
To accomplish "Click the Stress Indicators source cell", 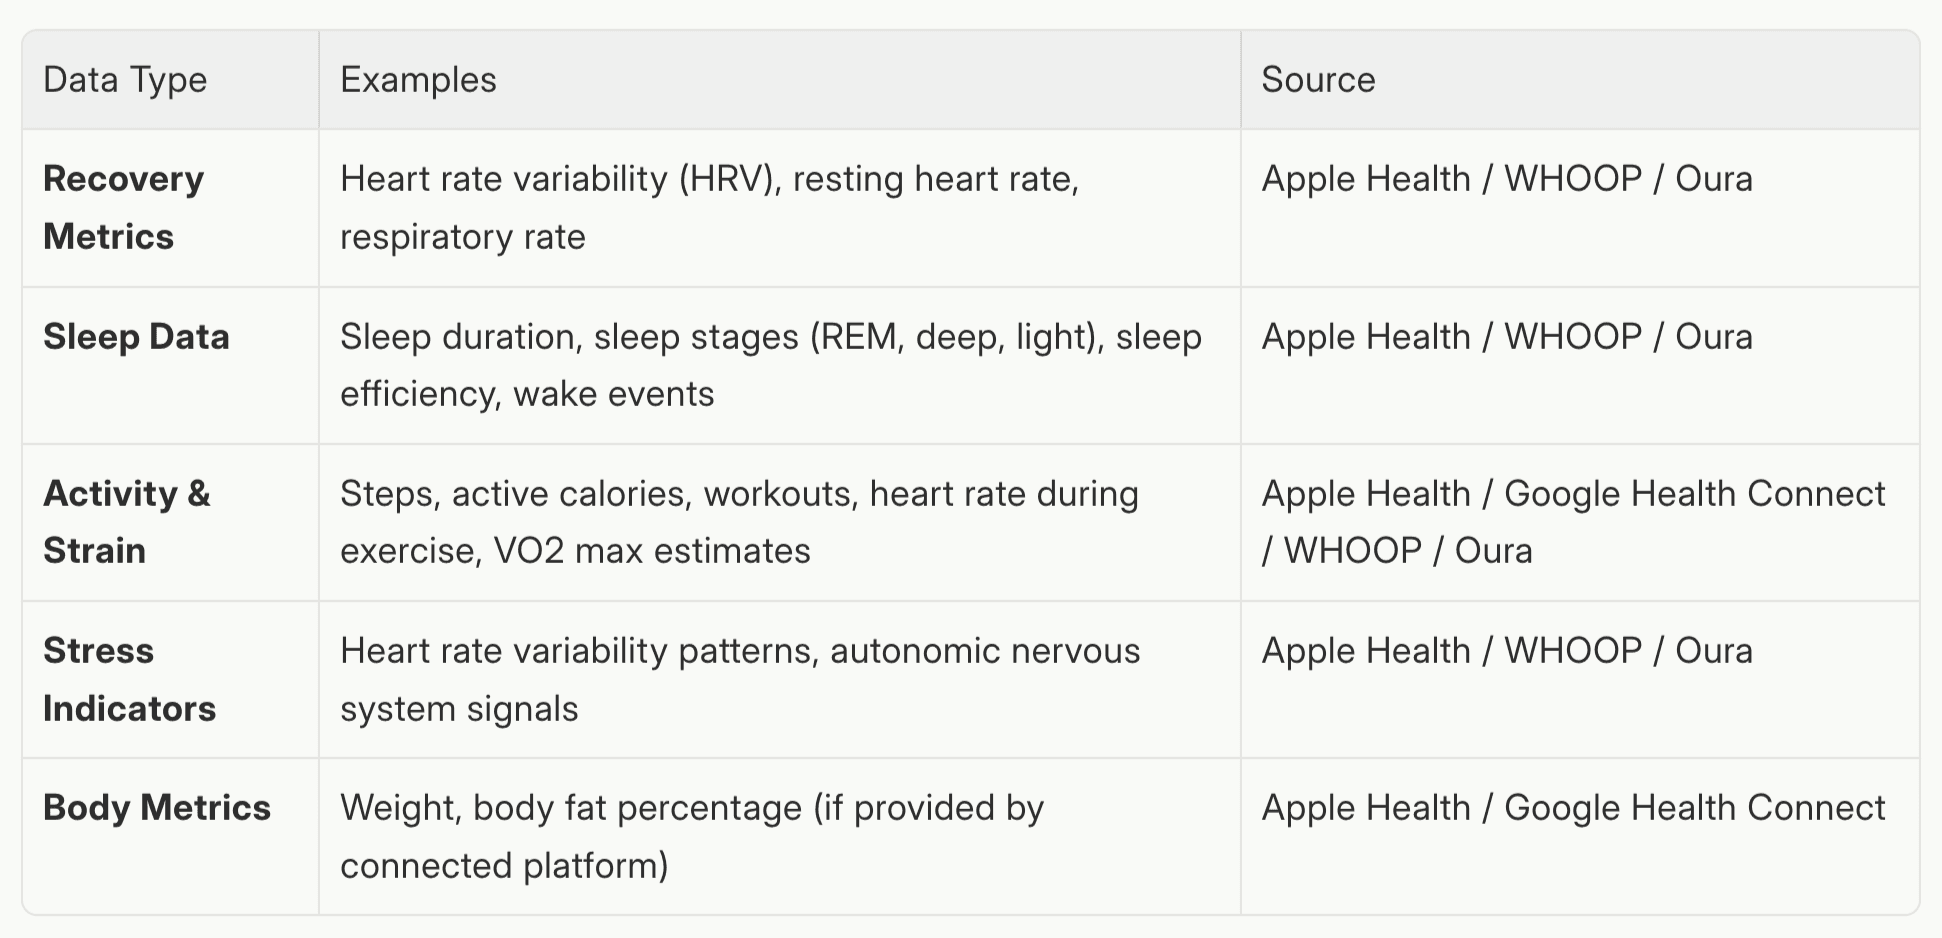I will click(x=1506, y=651).
